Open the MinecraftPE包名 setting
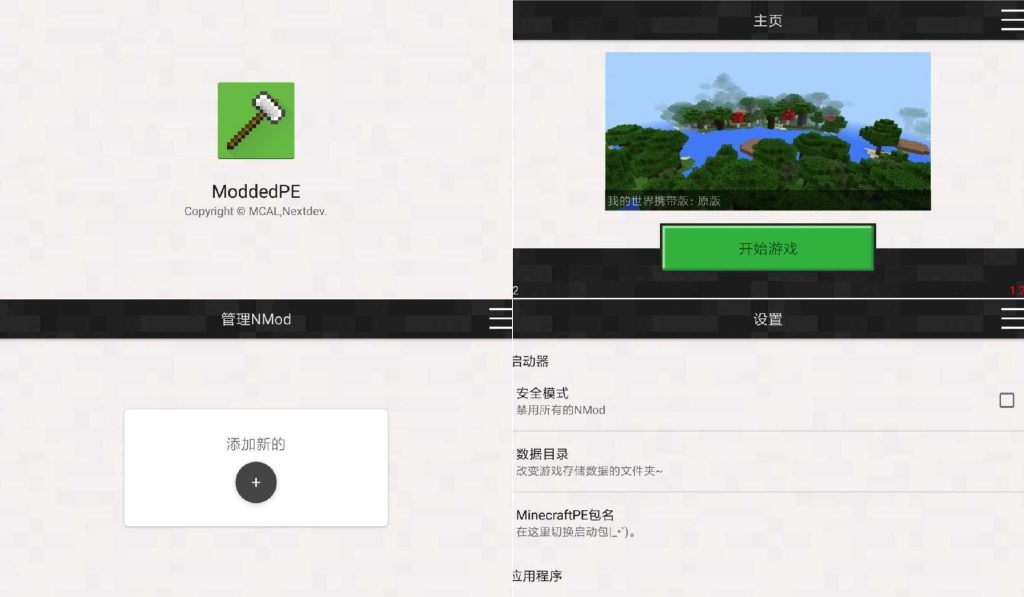The image size is (1024, 597). (768, 523)
